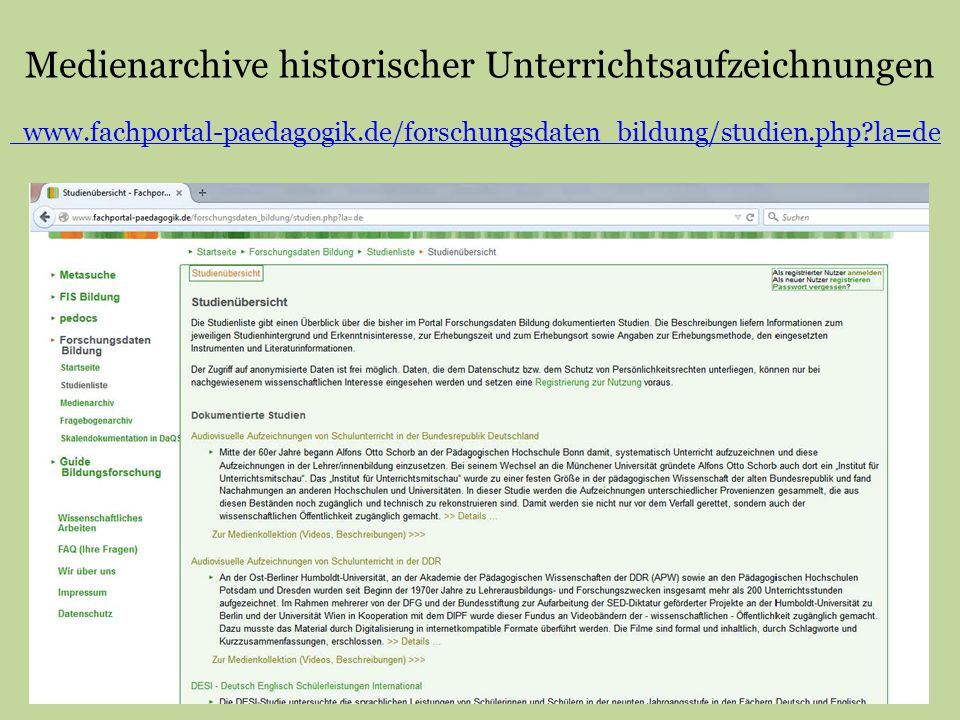The height and width of the screenshot is (720, 960).
Task: Open Zur Medienkollektion link under Bundesrepublik study
Action: pyautogui.click(x=318, y=534)
